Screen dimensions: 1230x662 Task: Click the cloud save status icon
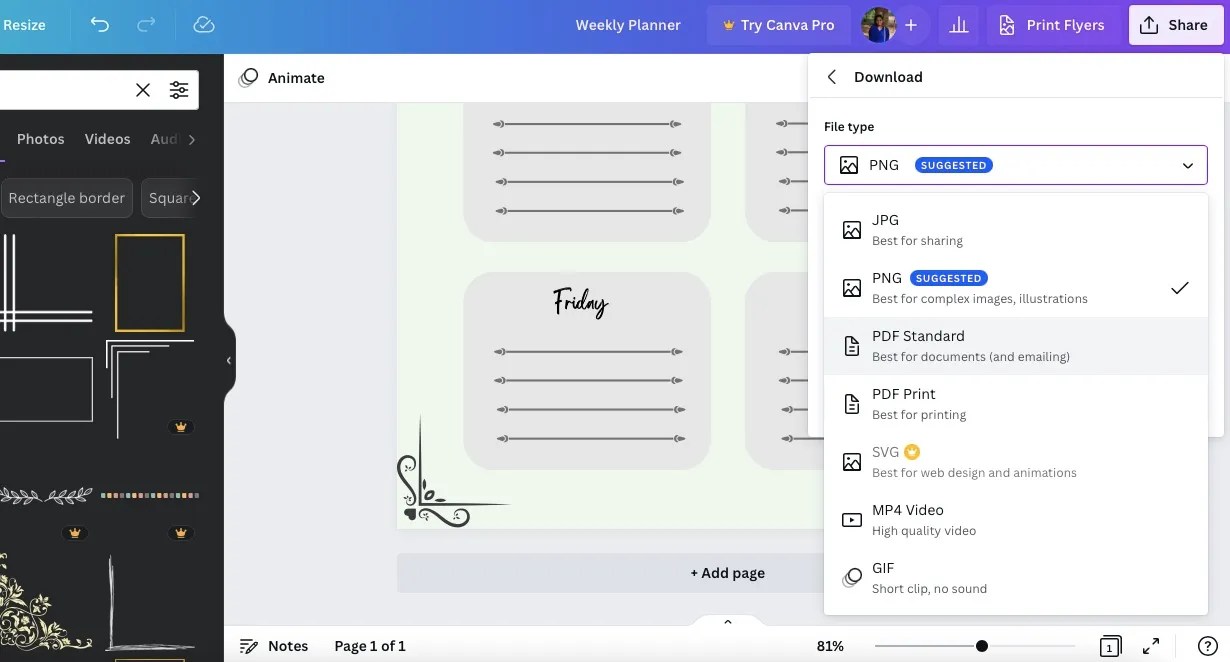point(204,25)
